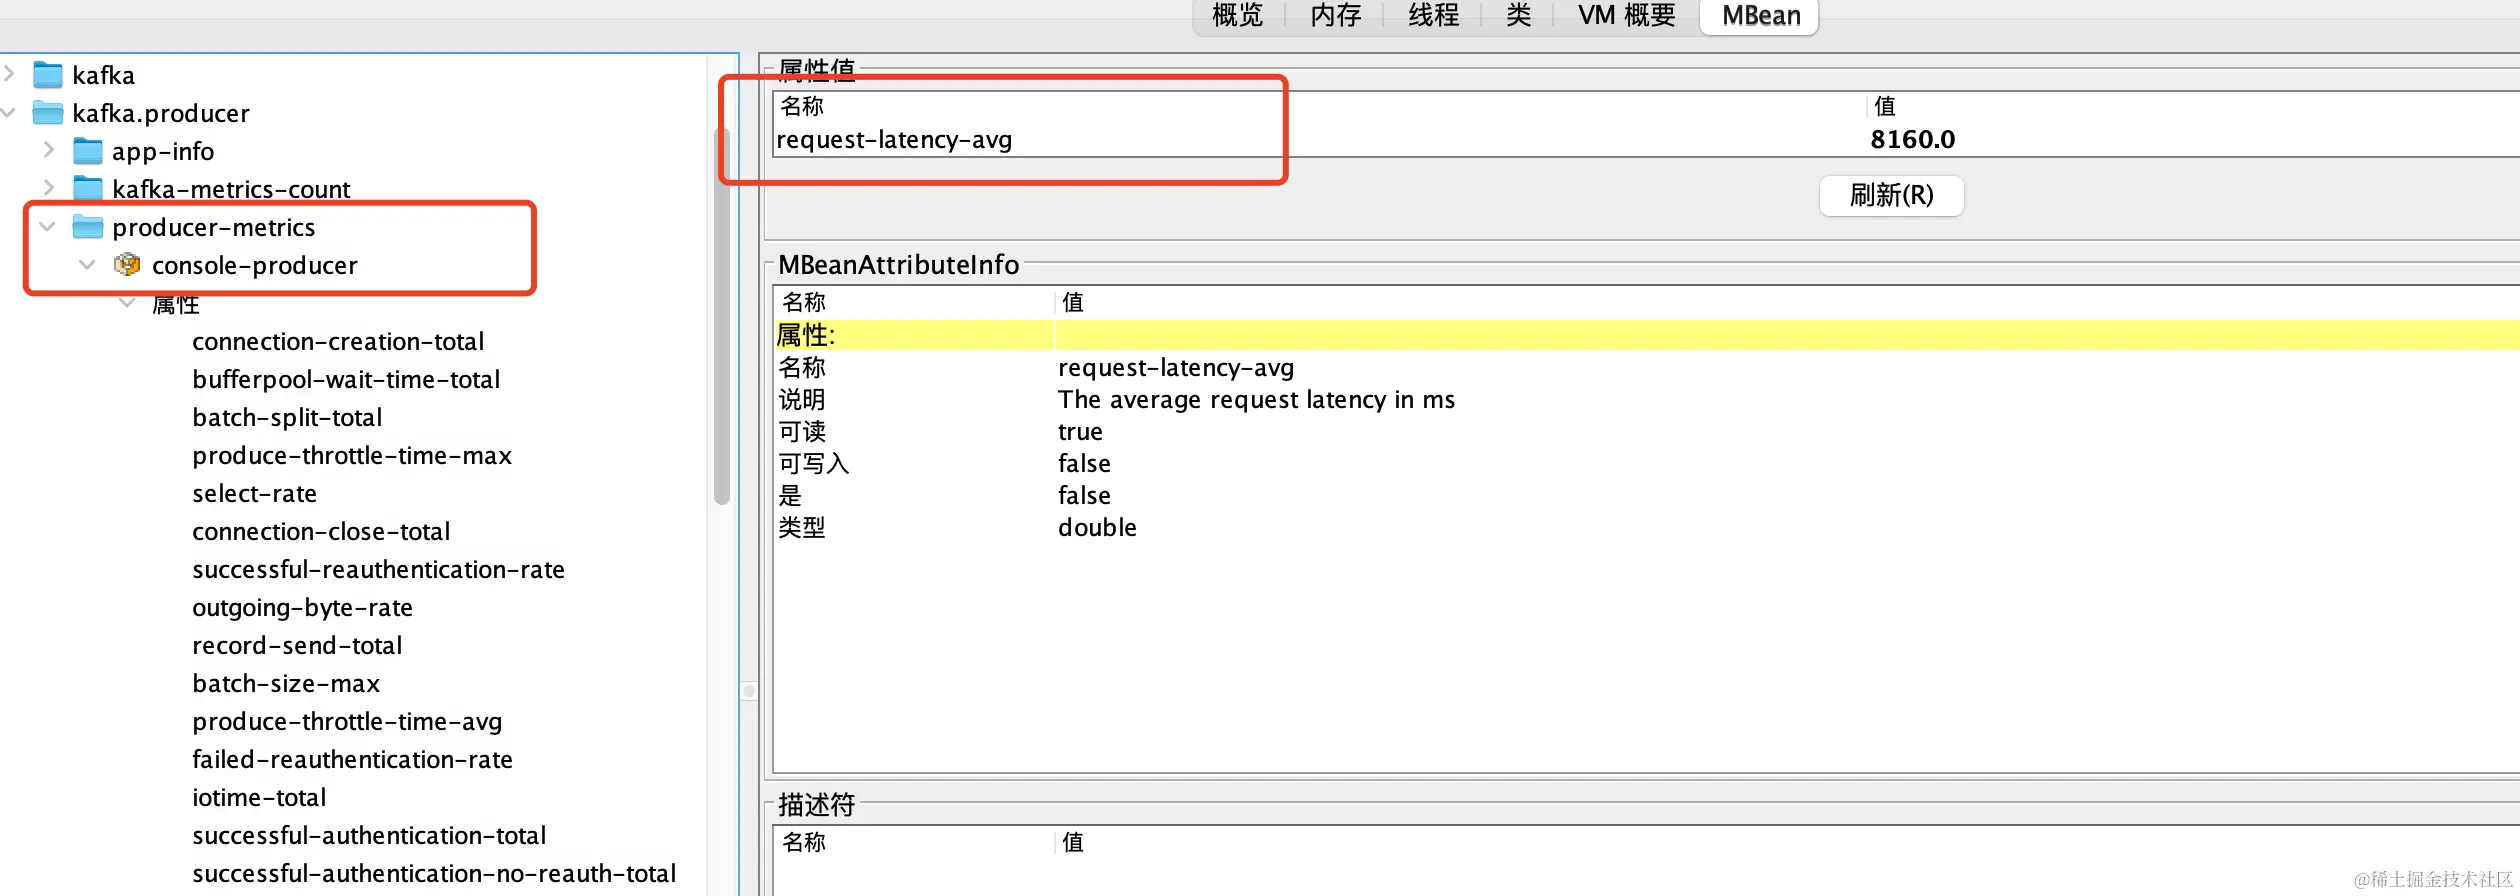Image resolution: width=2520 pixels, height=896 pixels.
Task: Expand the kafka tree node
Action: tap(9, 74)
